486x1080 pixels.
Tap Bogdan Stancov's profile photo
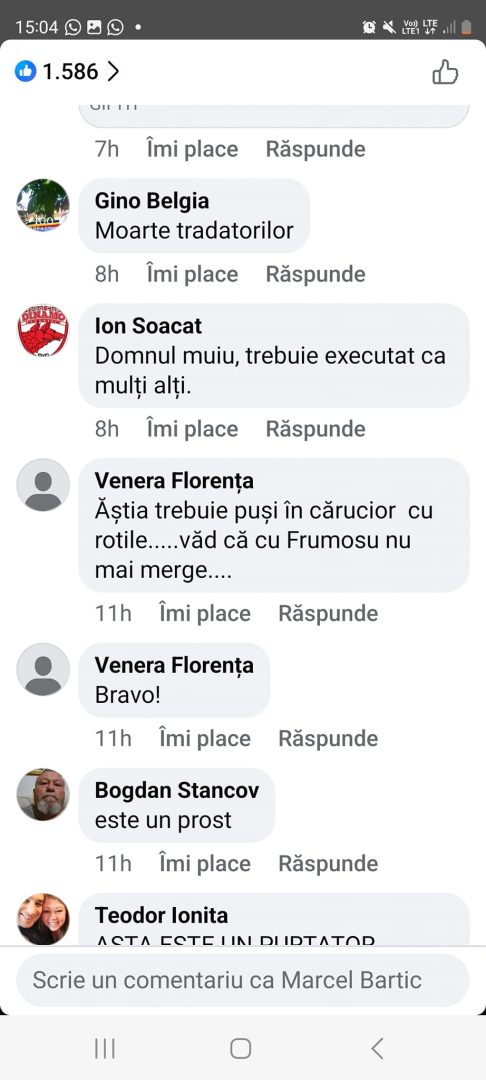click(43, 795)
